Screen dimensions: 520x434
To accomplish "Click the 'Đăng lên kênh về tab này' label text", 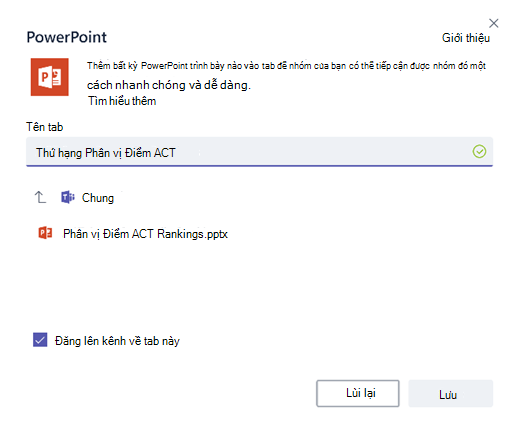I will pyautogui.click(x=117, y=341).
